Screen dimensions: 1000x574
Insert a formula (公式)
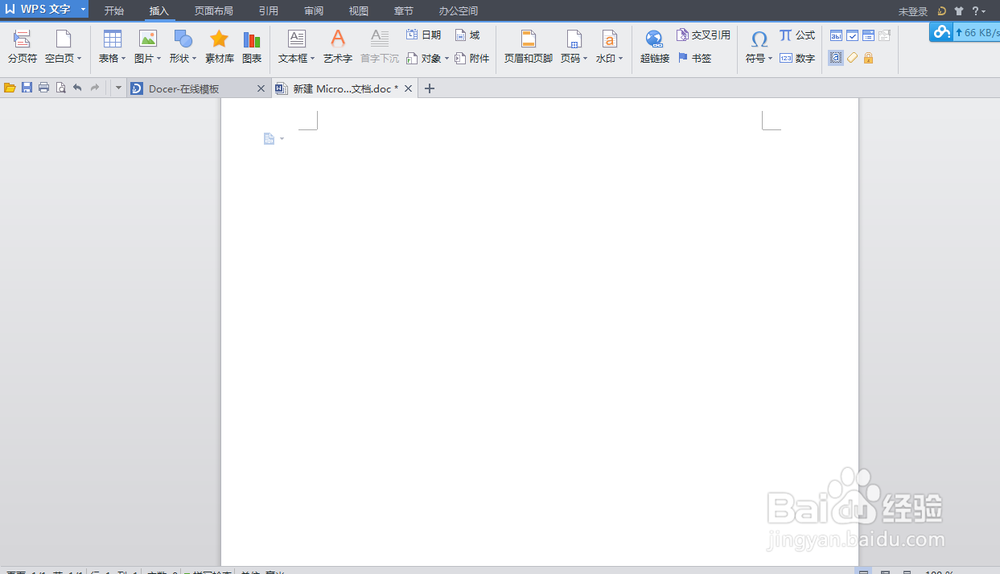797,35
